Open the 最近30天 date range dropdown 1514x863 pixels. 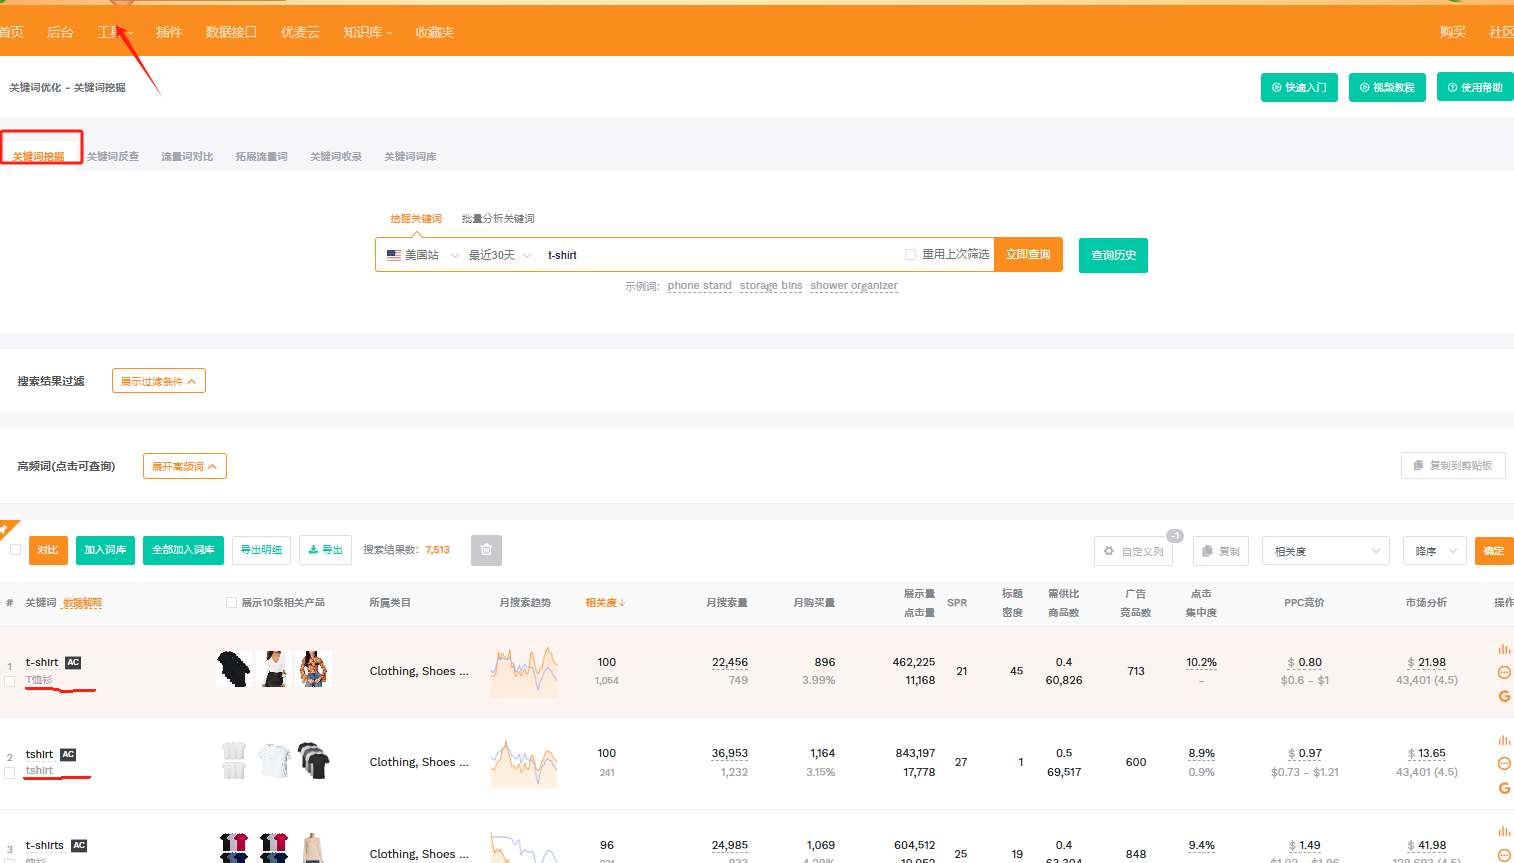point(500,255)
